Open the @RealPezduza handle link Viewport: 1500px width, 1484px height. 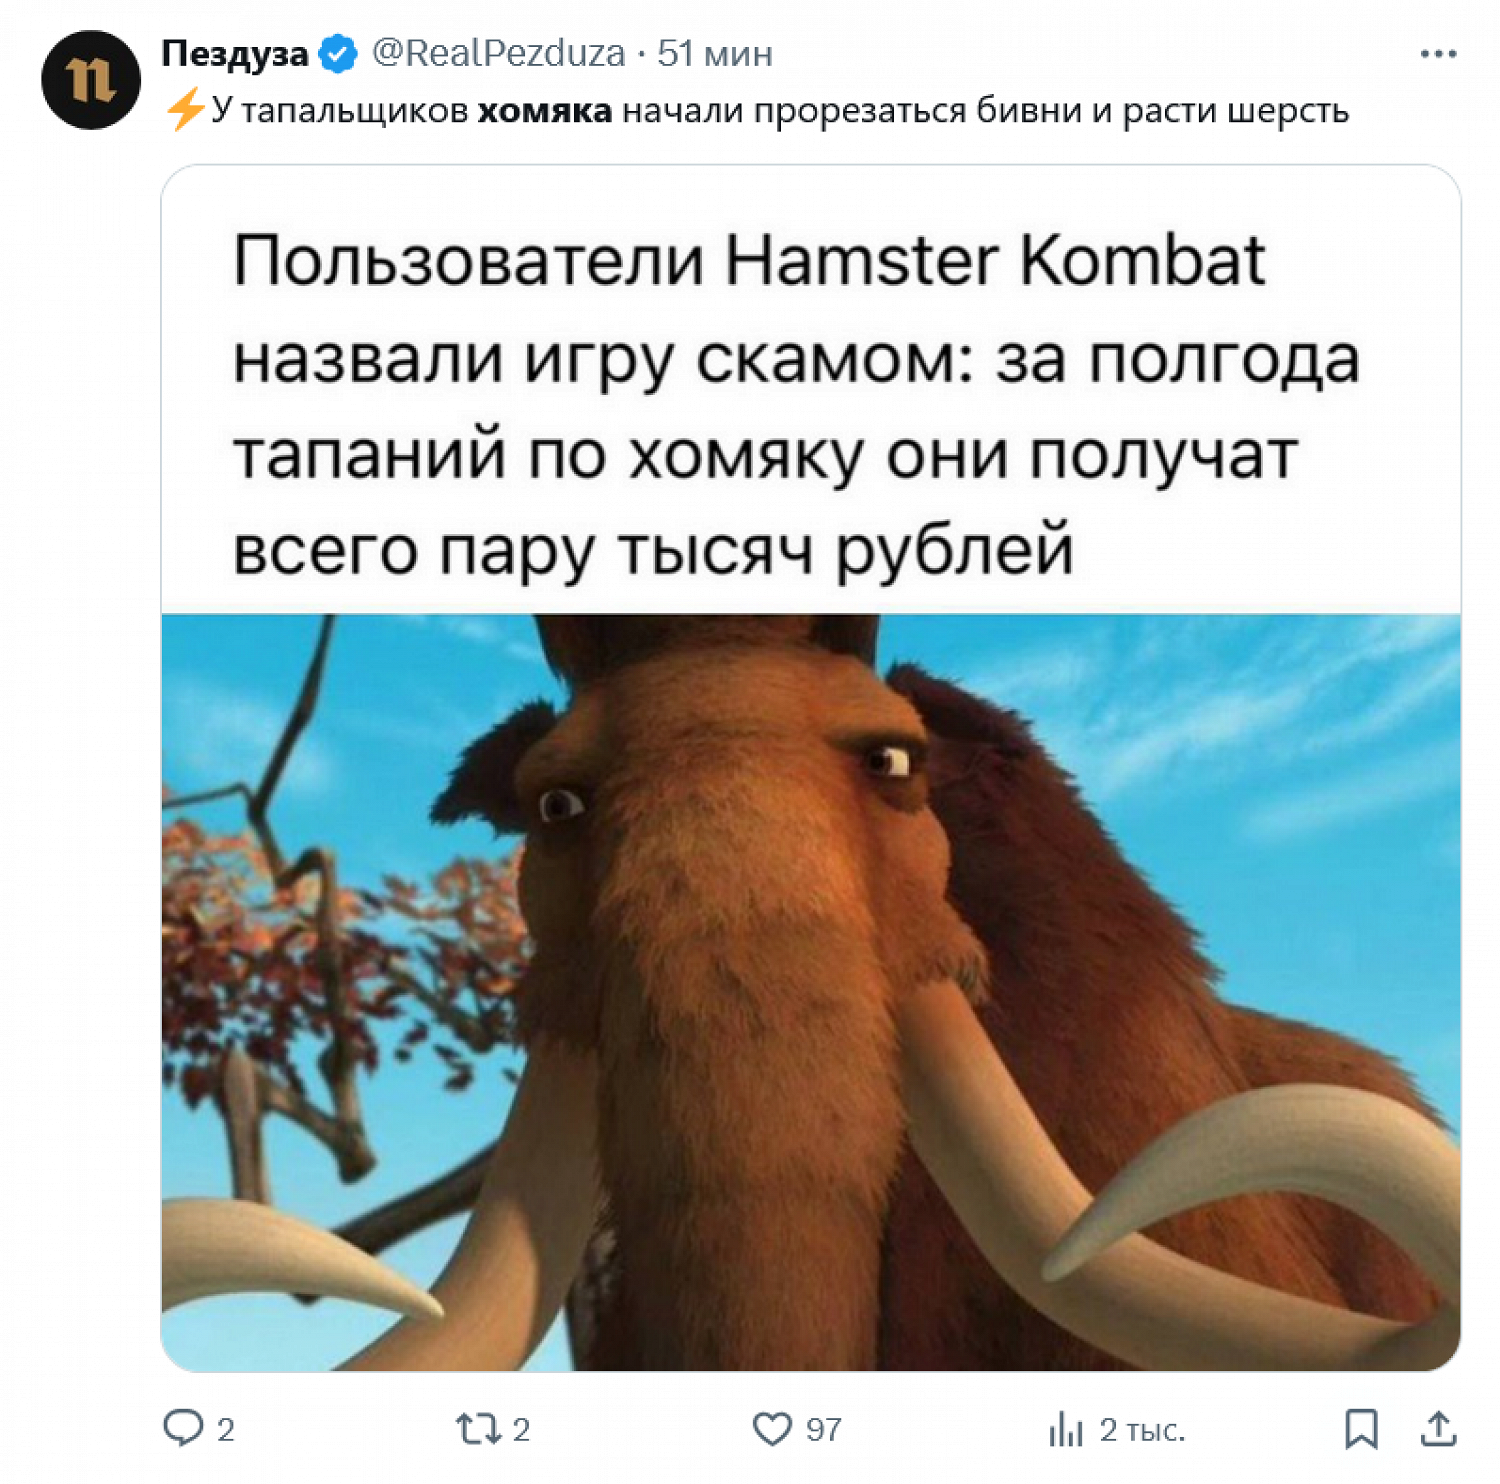tap(499, 53)
